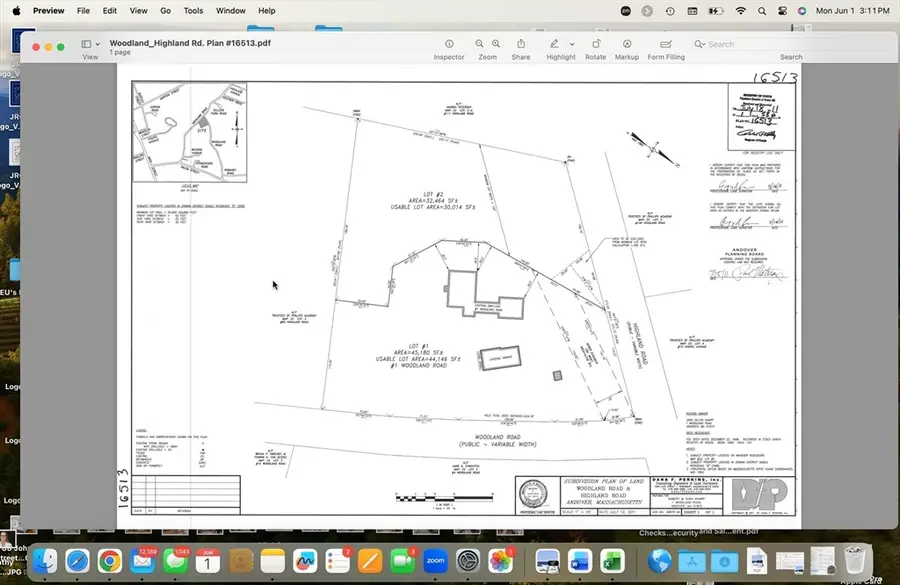Launch Google Chrome from the Dock
Screen dimensions: 900x585
pyautogui.click(x=109, y=560)
